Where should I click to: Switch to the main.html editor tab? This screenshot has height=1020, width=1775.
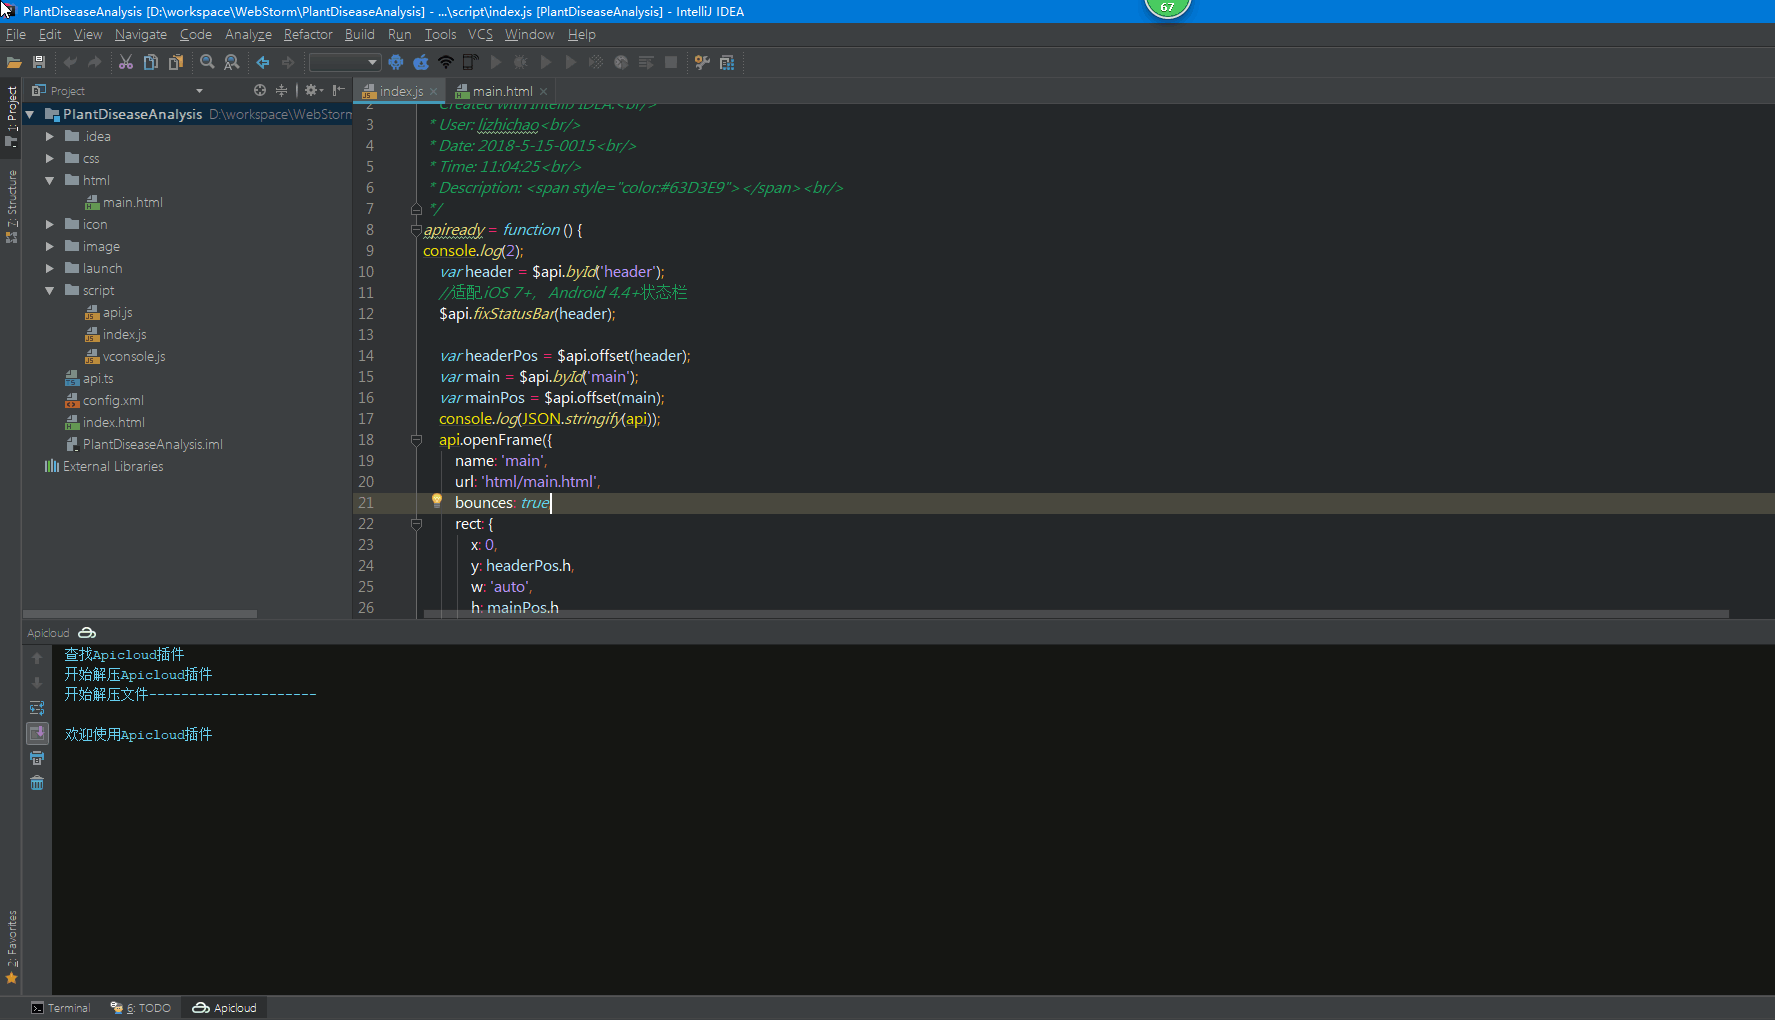502,91
